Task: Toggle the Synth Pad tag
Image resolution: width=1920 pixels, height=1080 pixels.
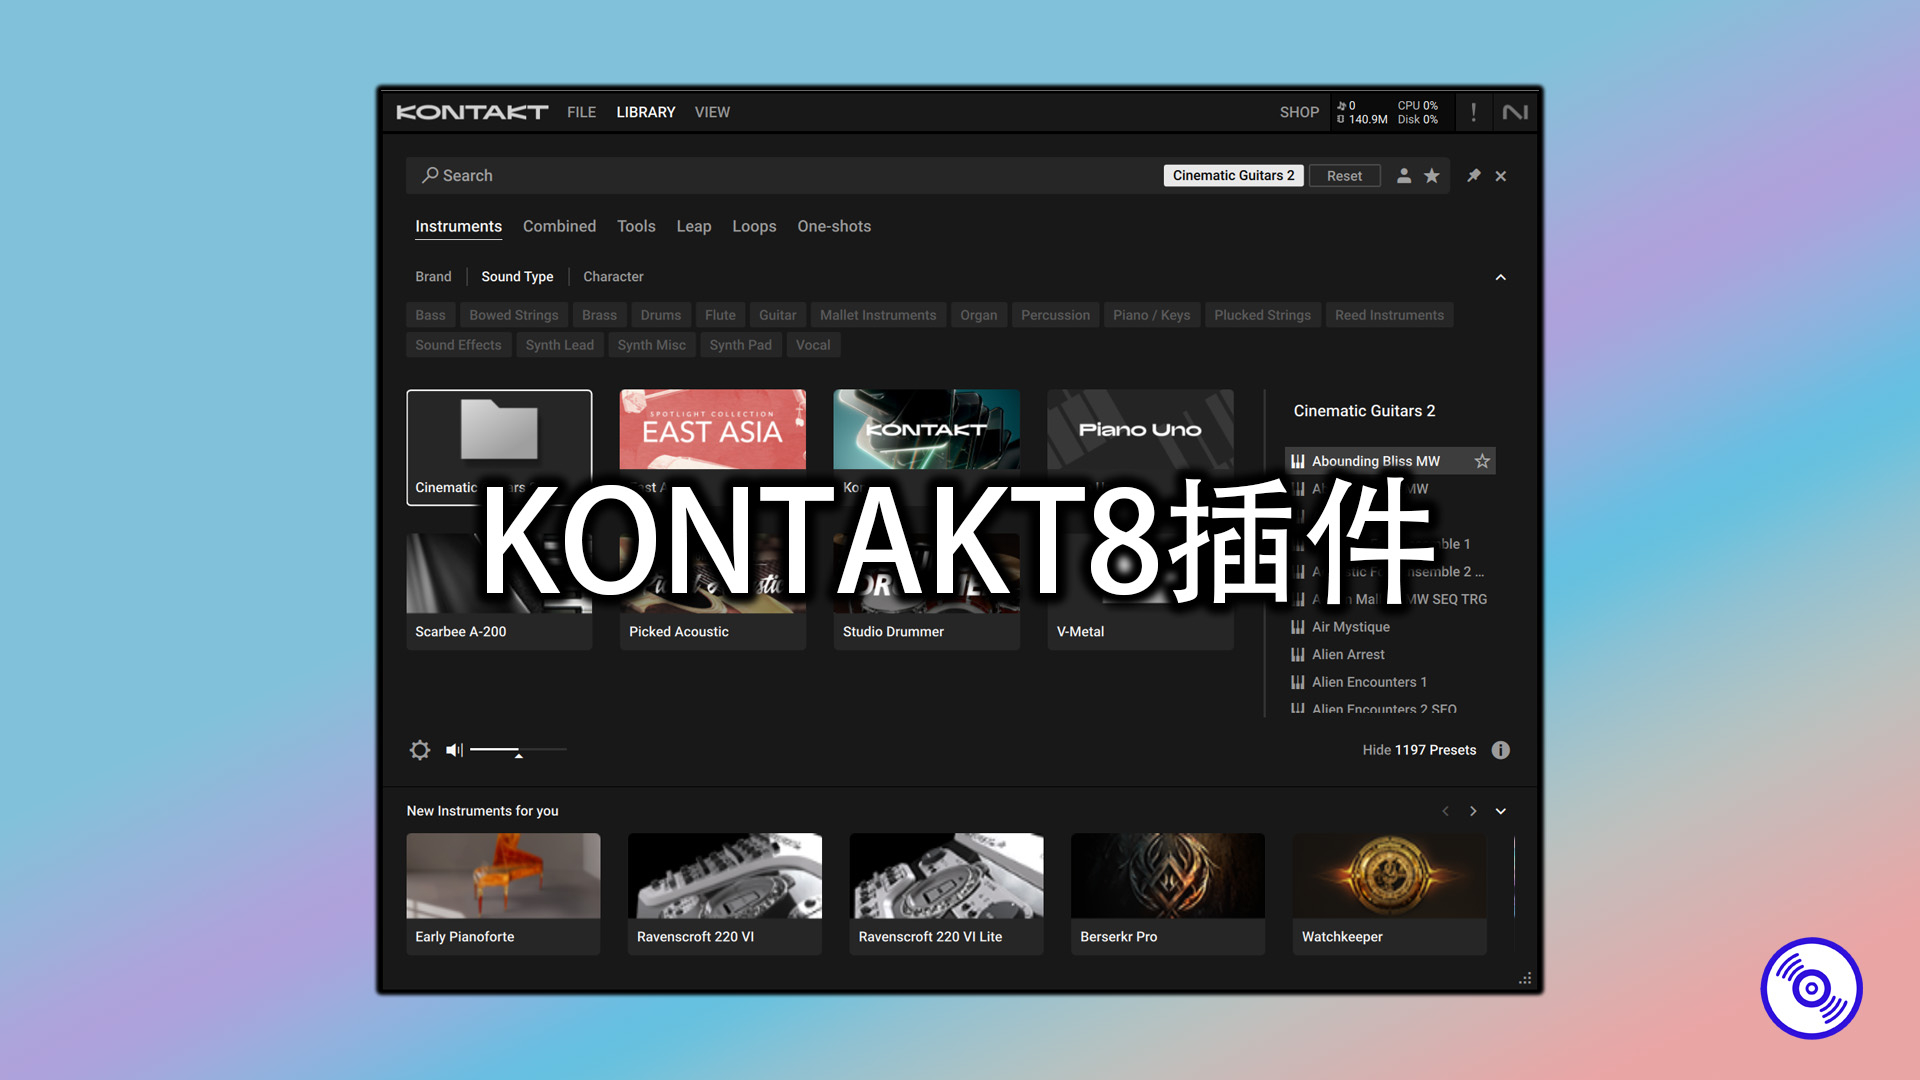Action: 741,345
